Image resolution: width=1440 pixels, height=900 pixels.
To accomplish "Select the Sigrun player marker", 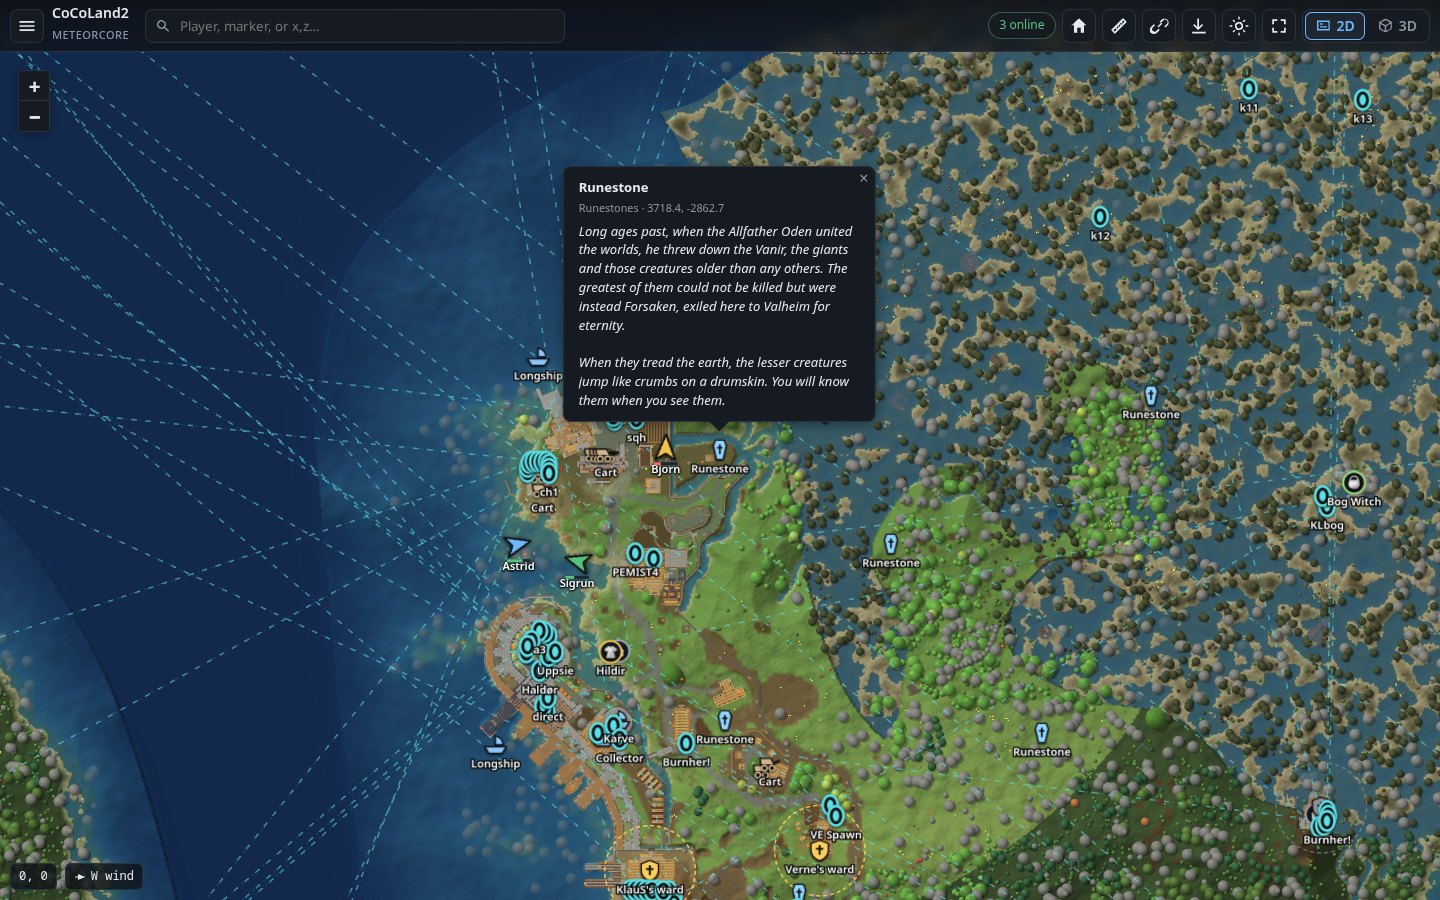I will (x=578, y=563).
